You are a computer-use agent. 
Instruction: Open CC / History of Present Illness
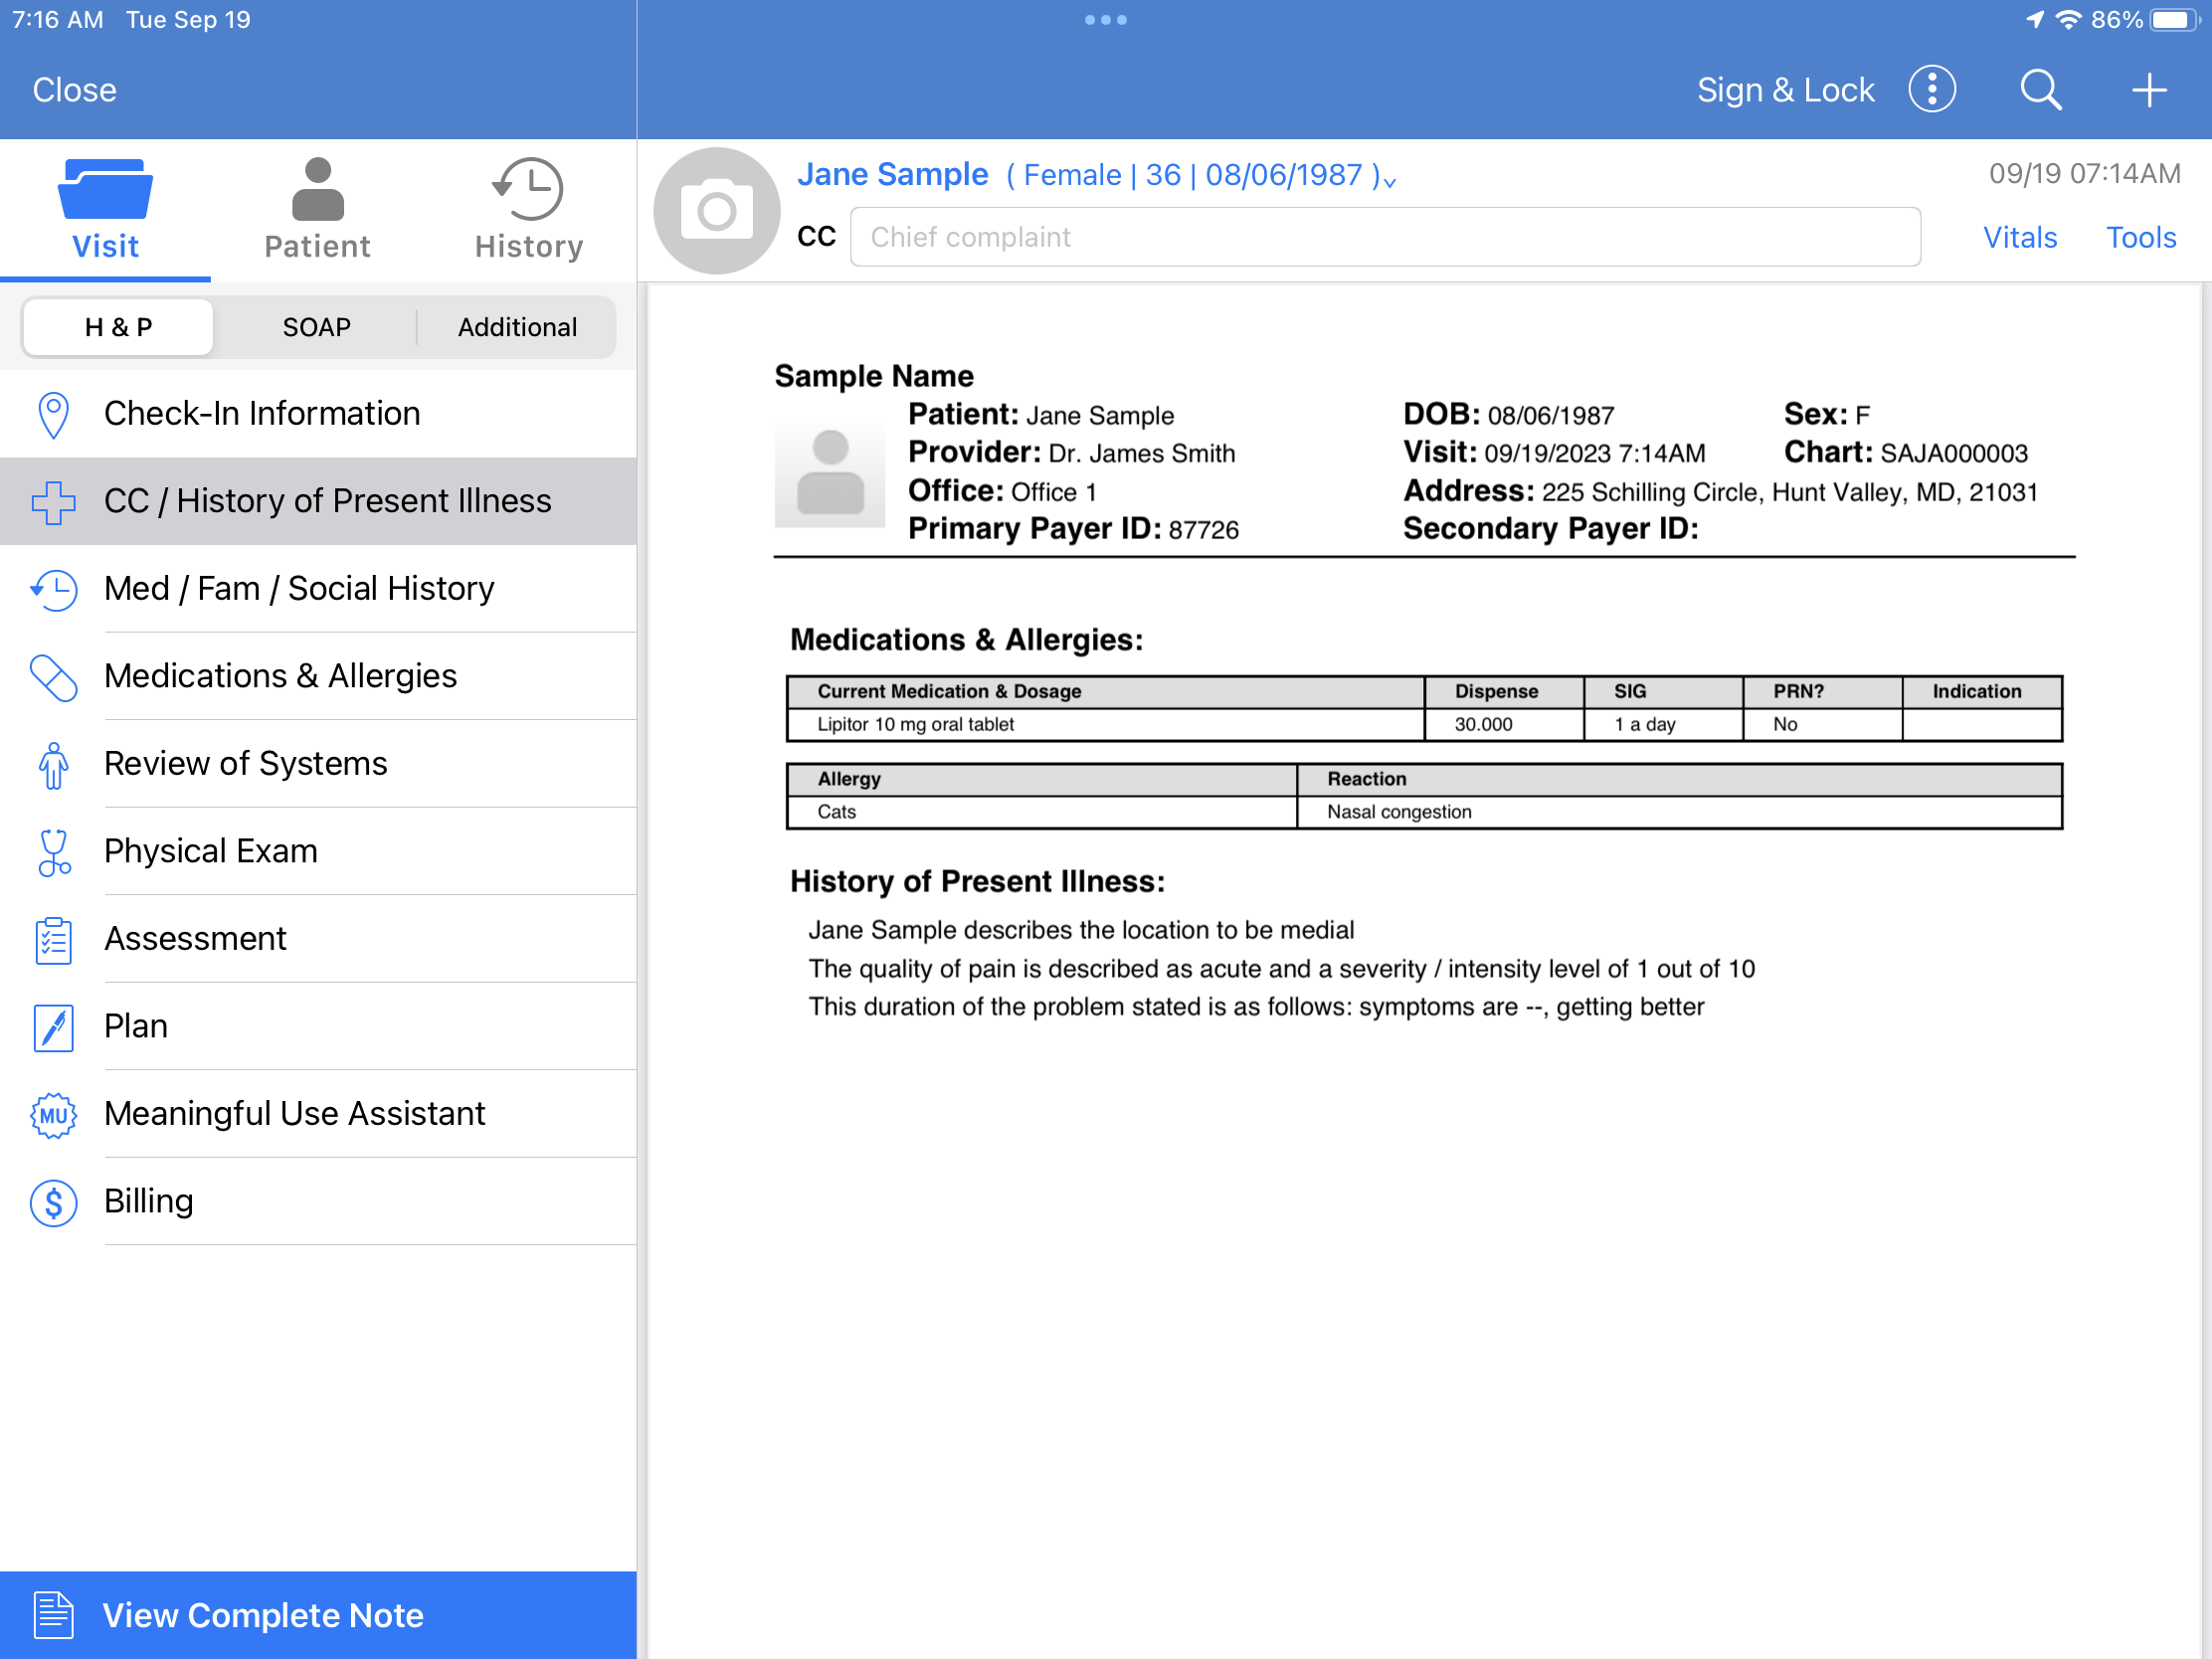click(318, 501)
